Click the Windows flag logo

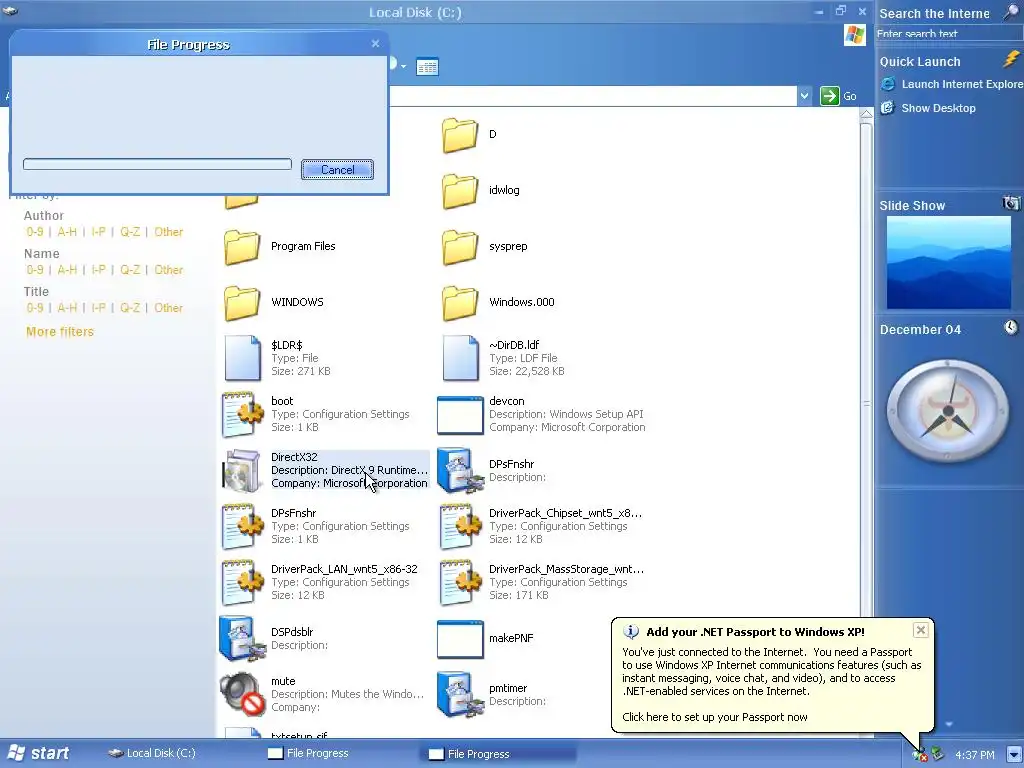[854, 35]
